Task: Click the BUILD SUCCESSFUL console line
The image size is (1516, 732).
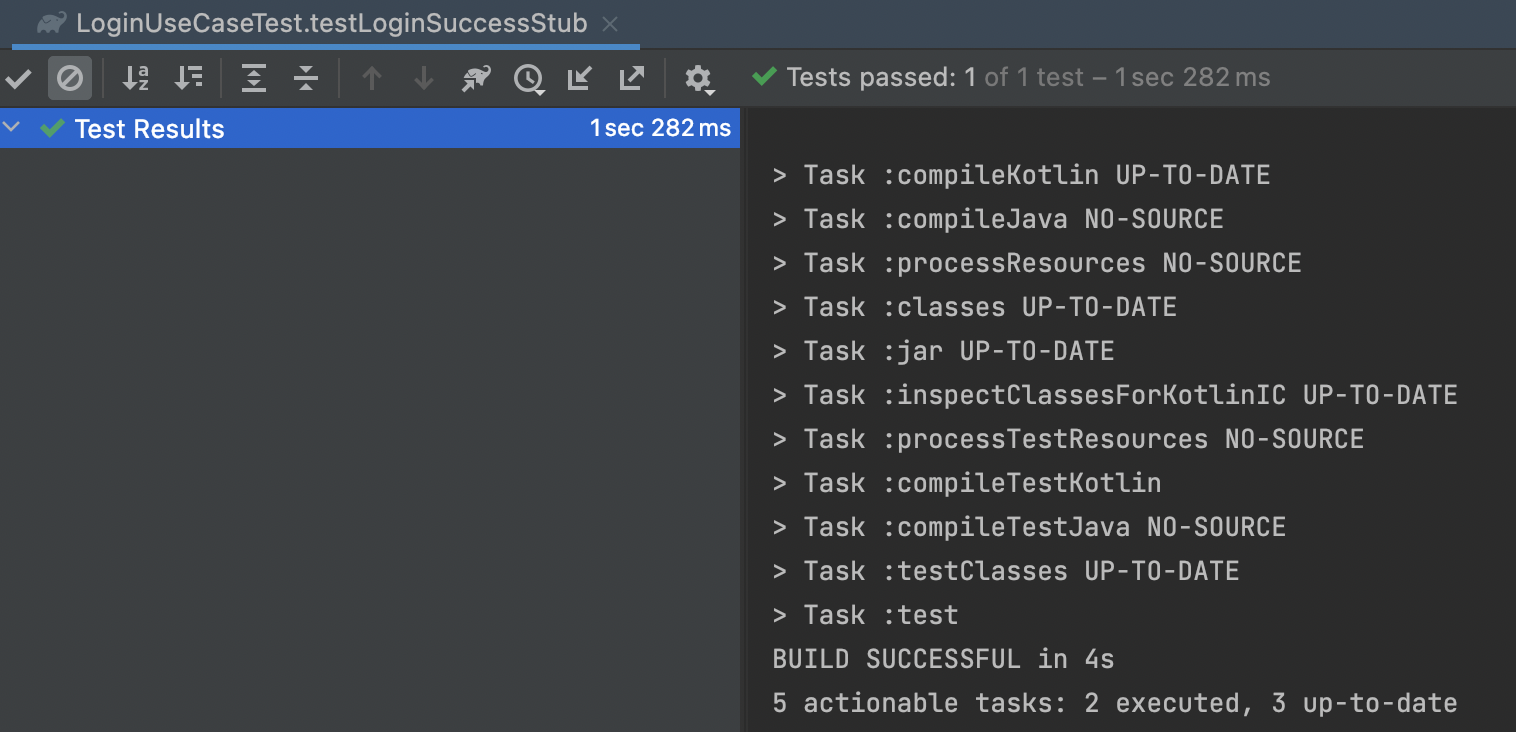Action: click(x=943, y=659)
